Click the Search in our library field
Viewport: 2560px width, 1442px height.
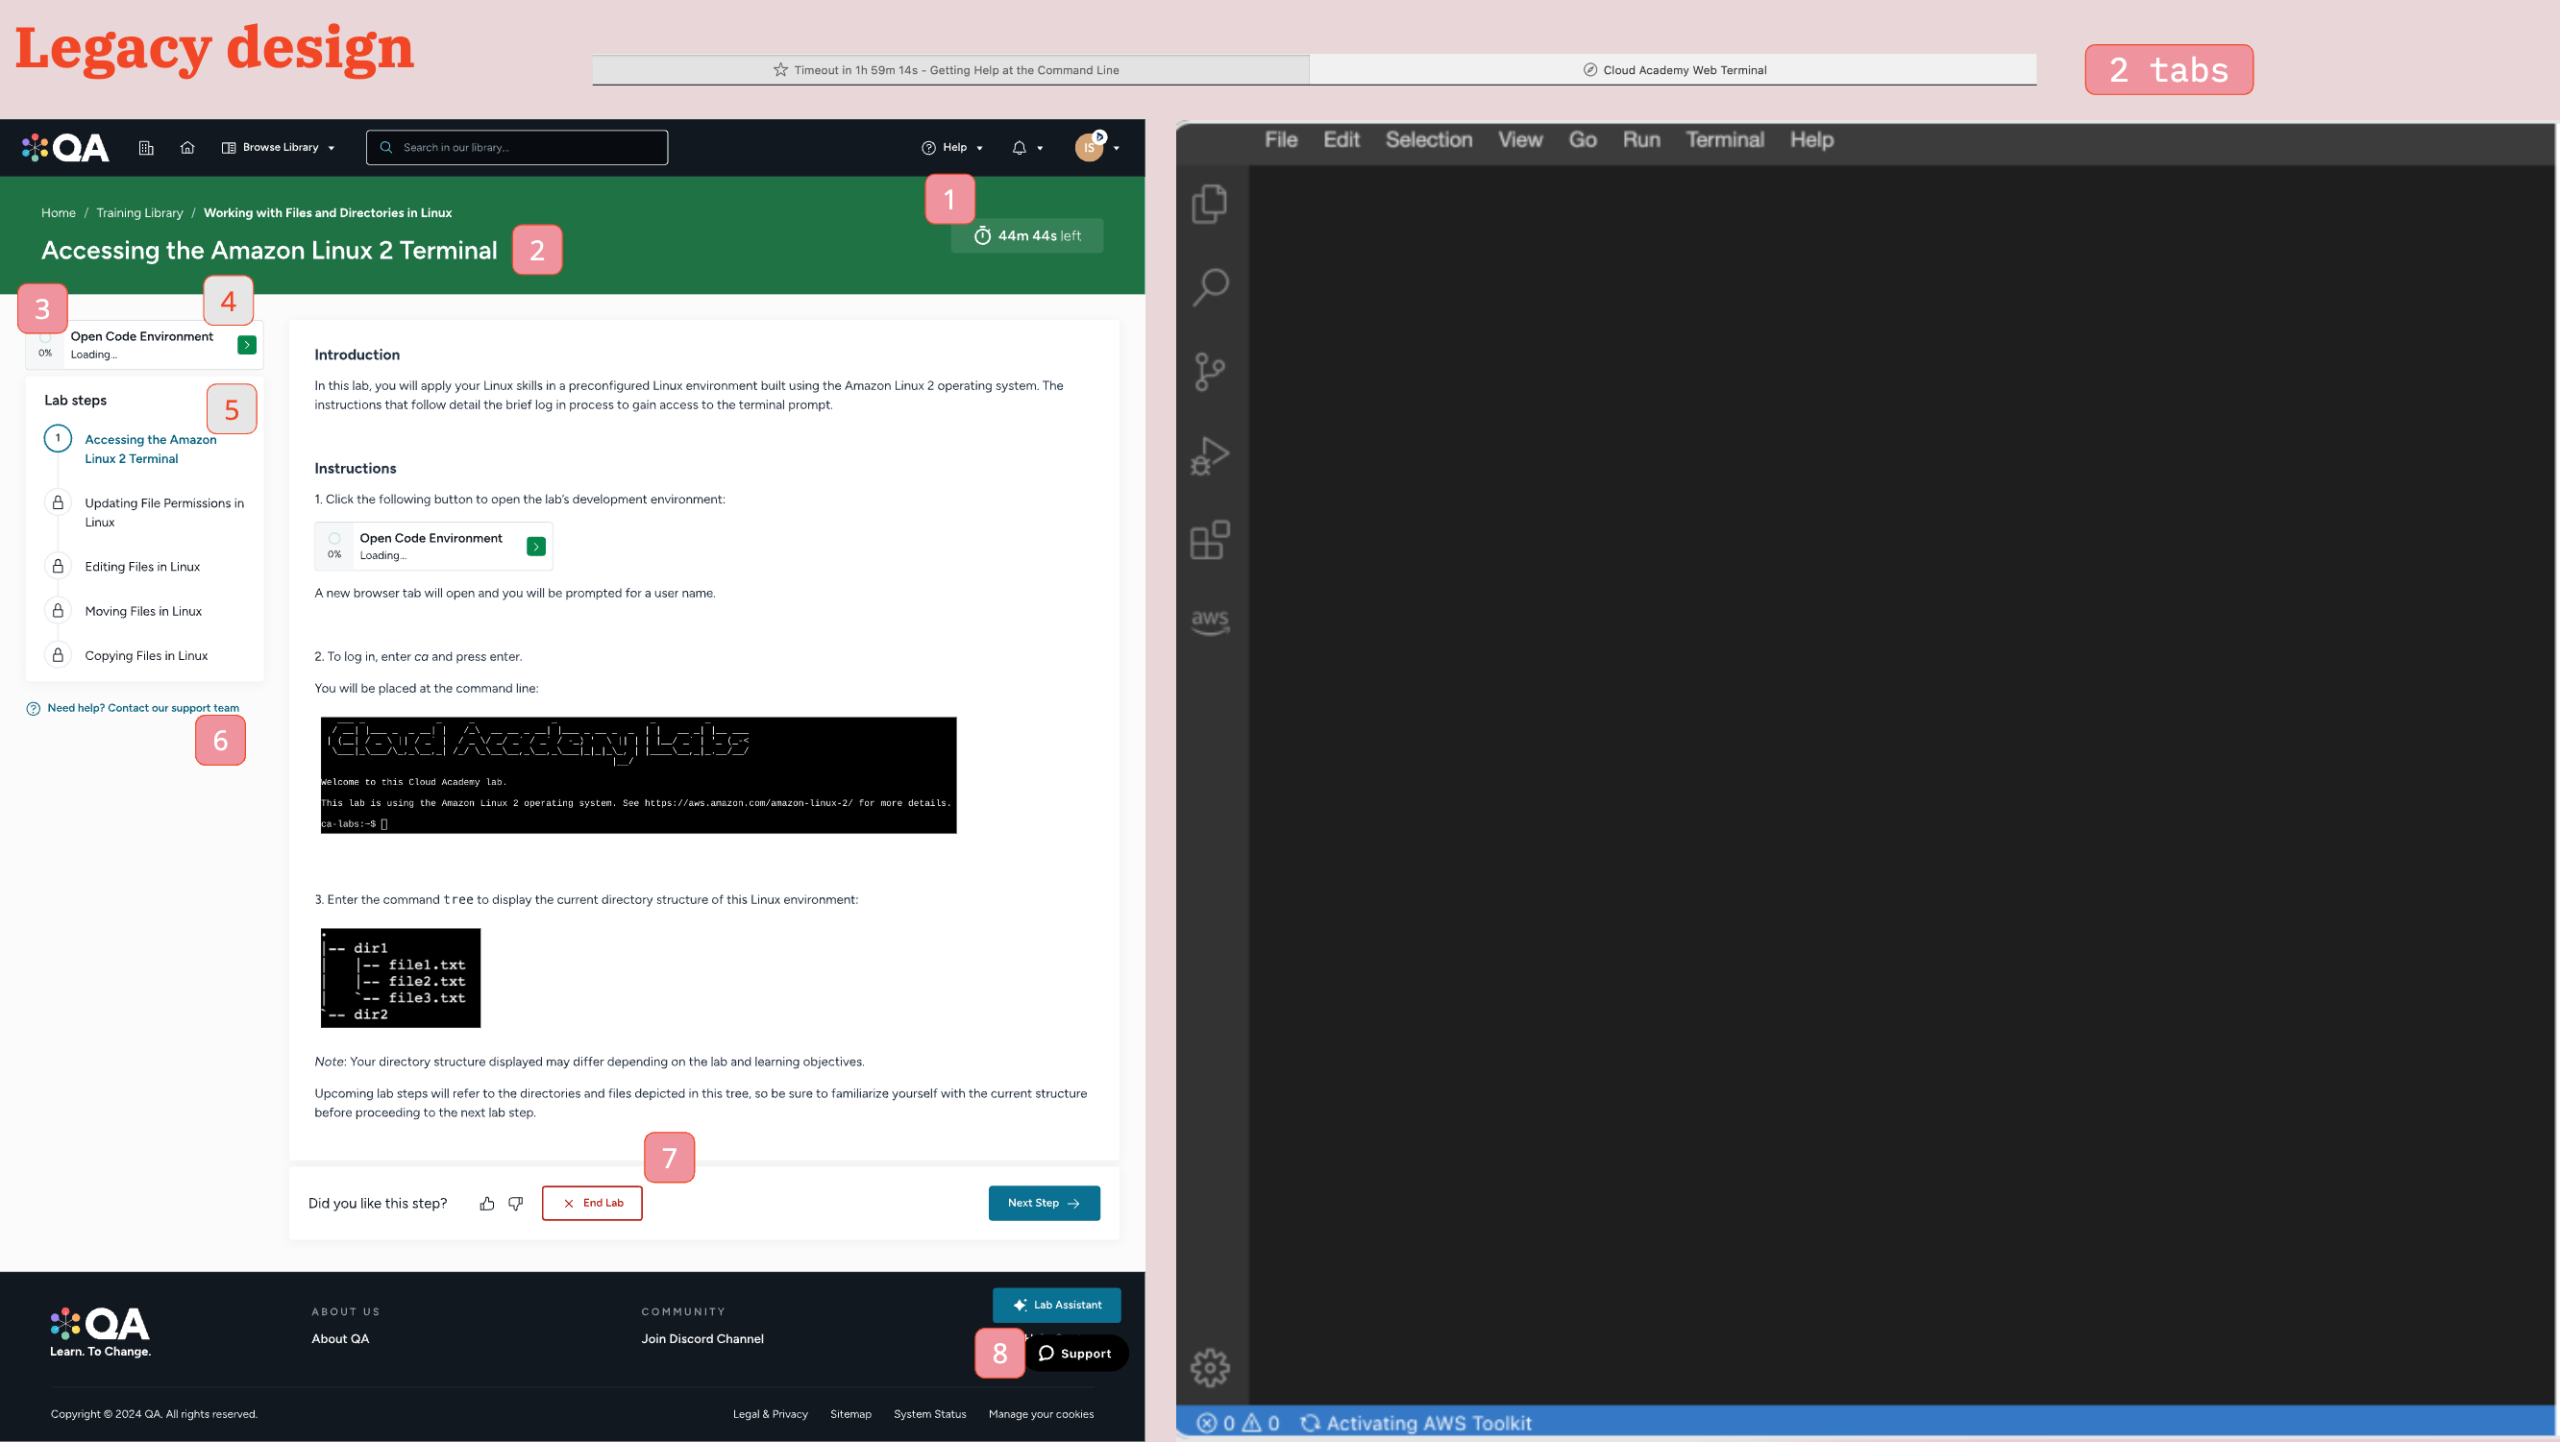point(517,148)
